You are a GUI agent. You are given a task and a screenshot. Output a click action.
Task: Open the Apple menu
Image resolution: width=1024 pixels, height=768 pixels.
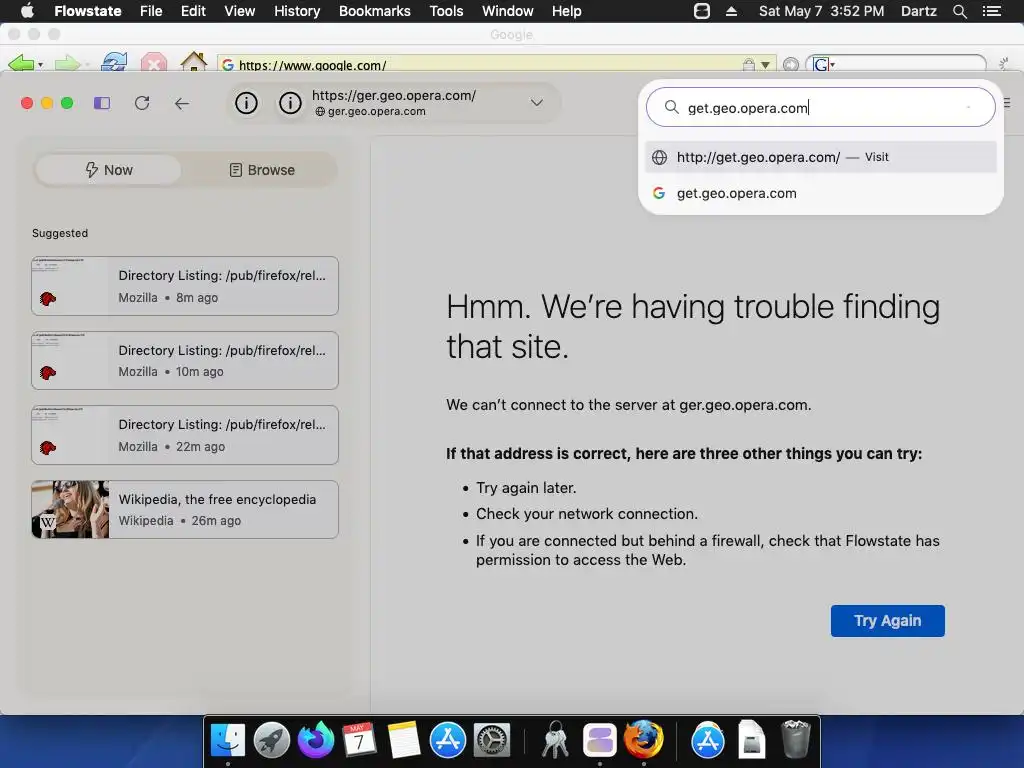click(x=27, y=10)
